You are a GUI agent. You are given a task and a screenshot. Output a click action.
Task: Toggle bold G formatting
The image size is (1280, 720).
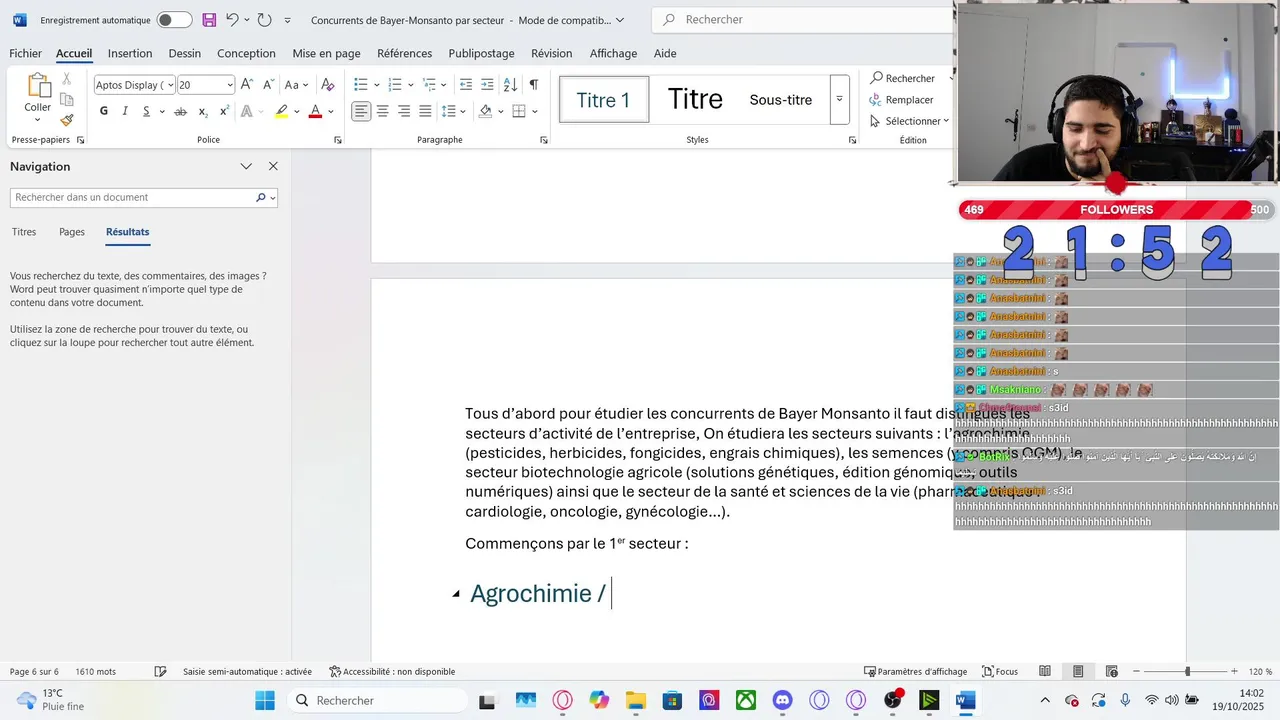(x=104, y=111)
